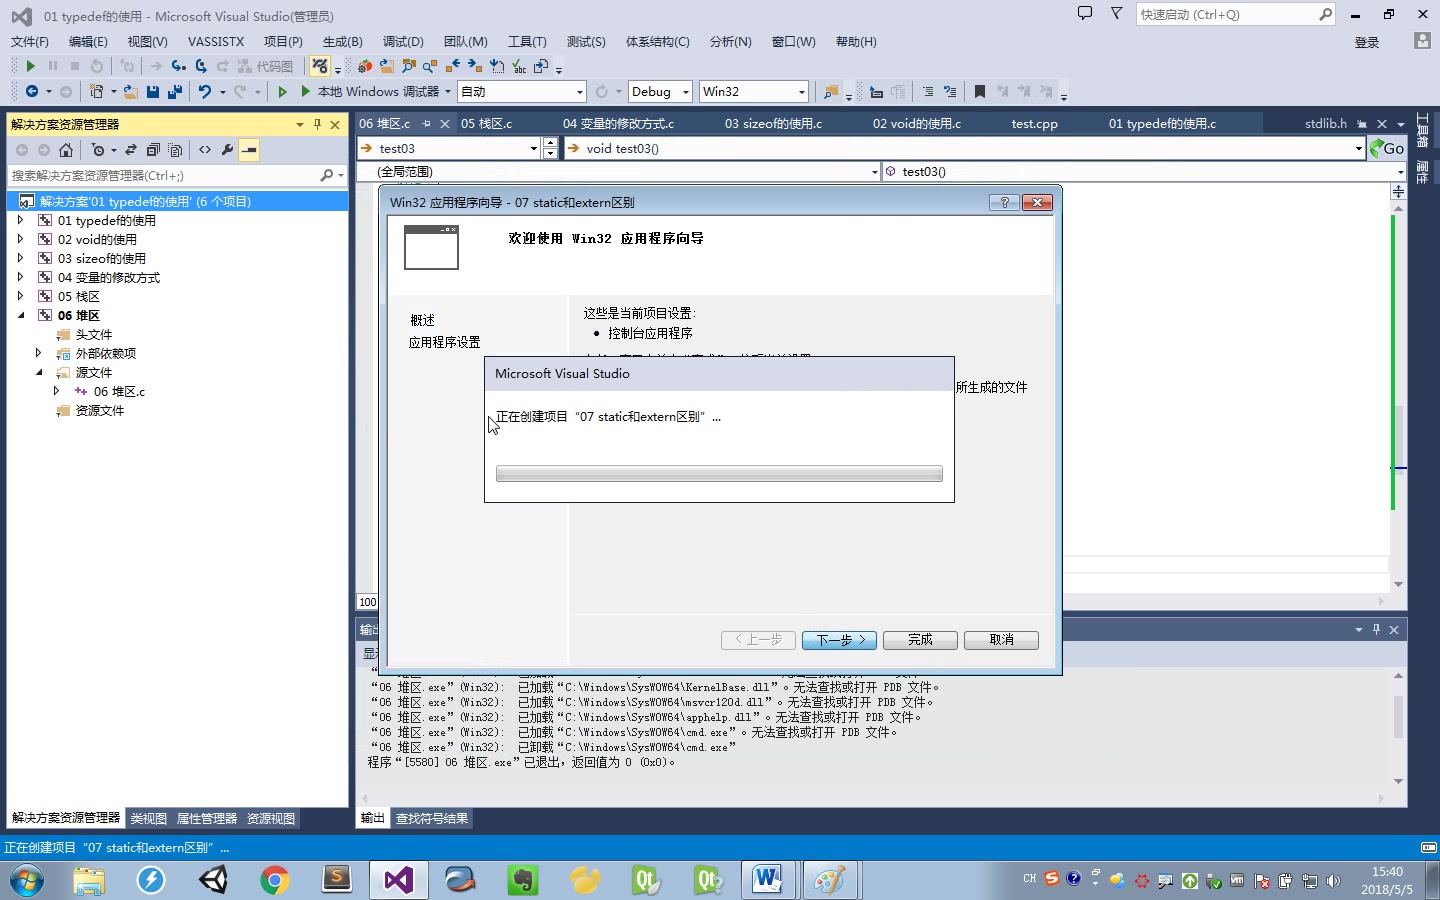This screenshot has width=1440, height=900.
Task: Click the Sync with Active Document icon
Action: tap(131, 150)
